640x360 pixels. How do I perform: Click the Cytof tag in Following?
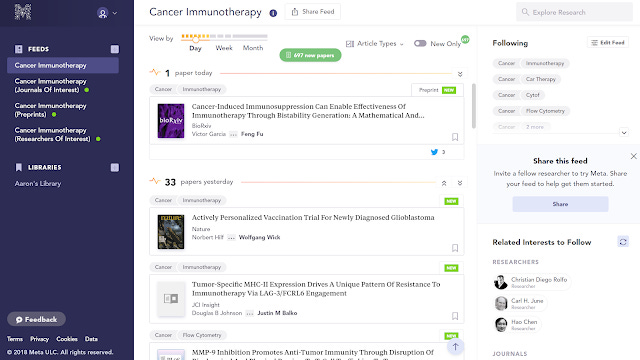[x=532, y=95]
